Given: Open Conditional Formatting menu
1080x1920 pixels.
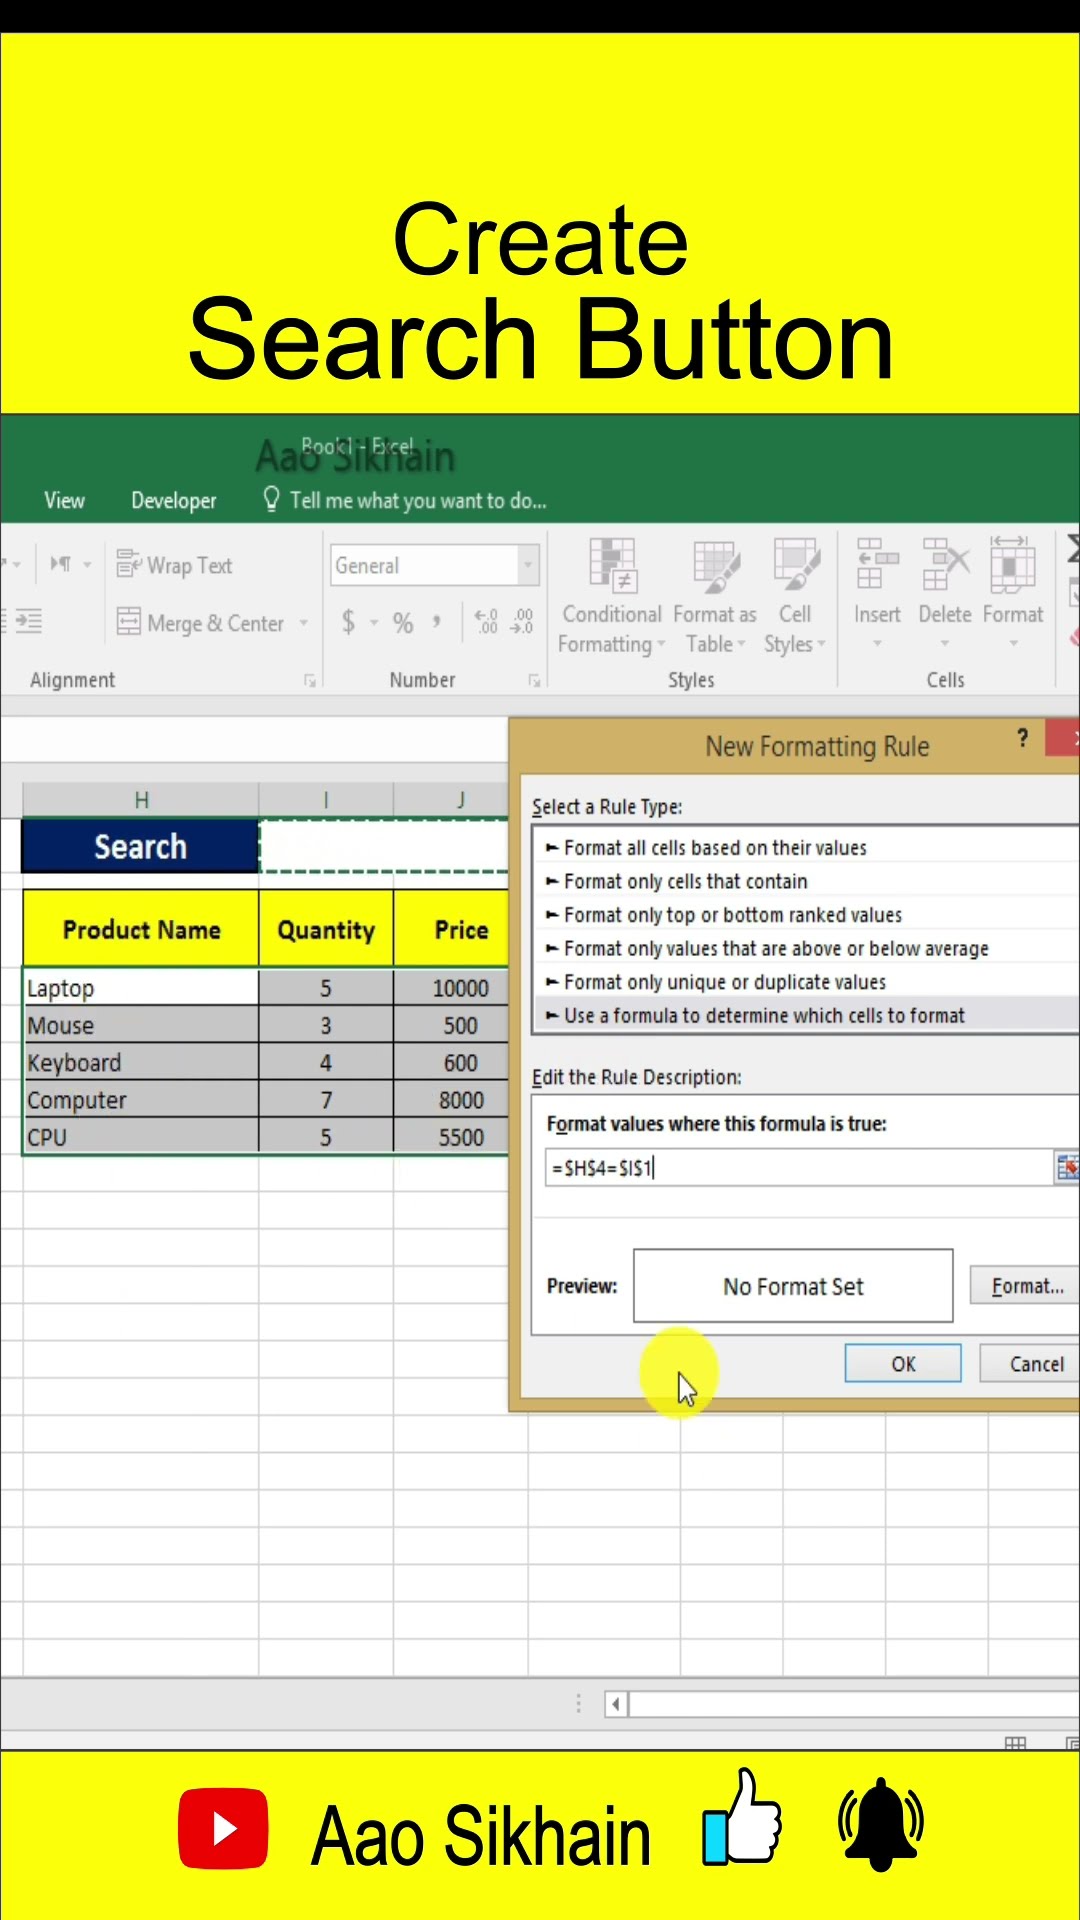Looking at the screenshot, I should coord(611,596).
